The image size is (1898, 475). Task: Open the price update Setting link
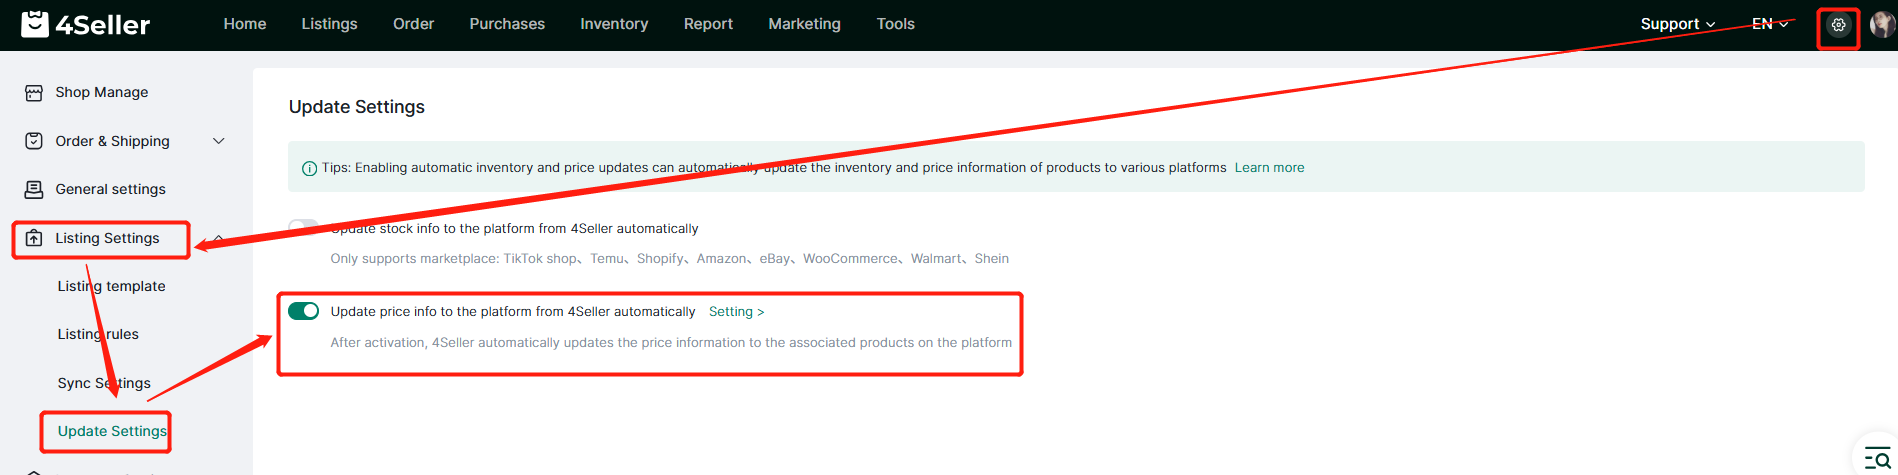click(x=736, y=312)
